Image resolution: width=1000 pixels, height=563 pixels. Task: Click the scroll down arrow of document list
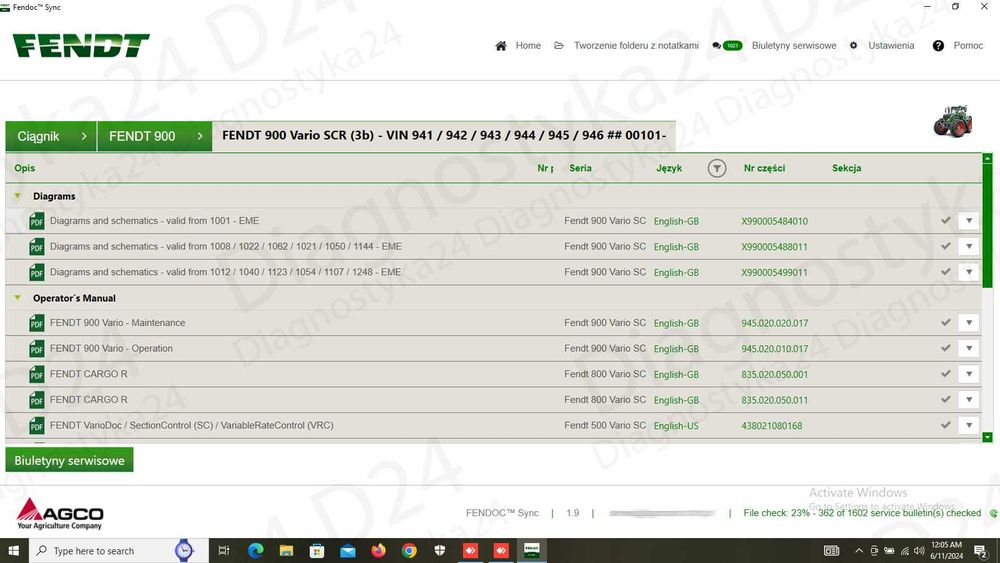[987, 437]
